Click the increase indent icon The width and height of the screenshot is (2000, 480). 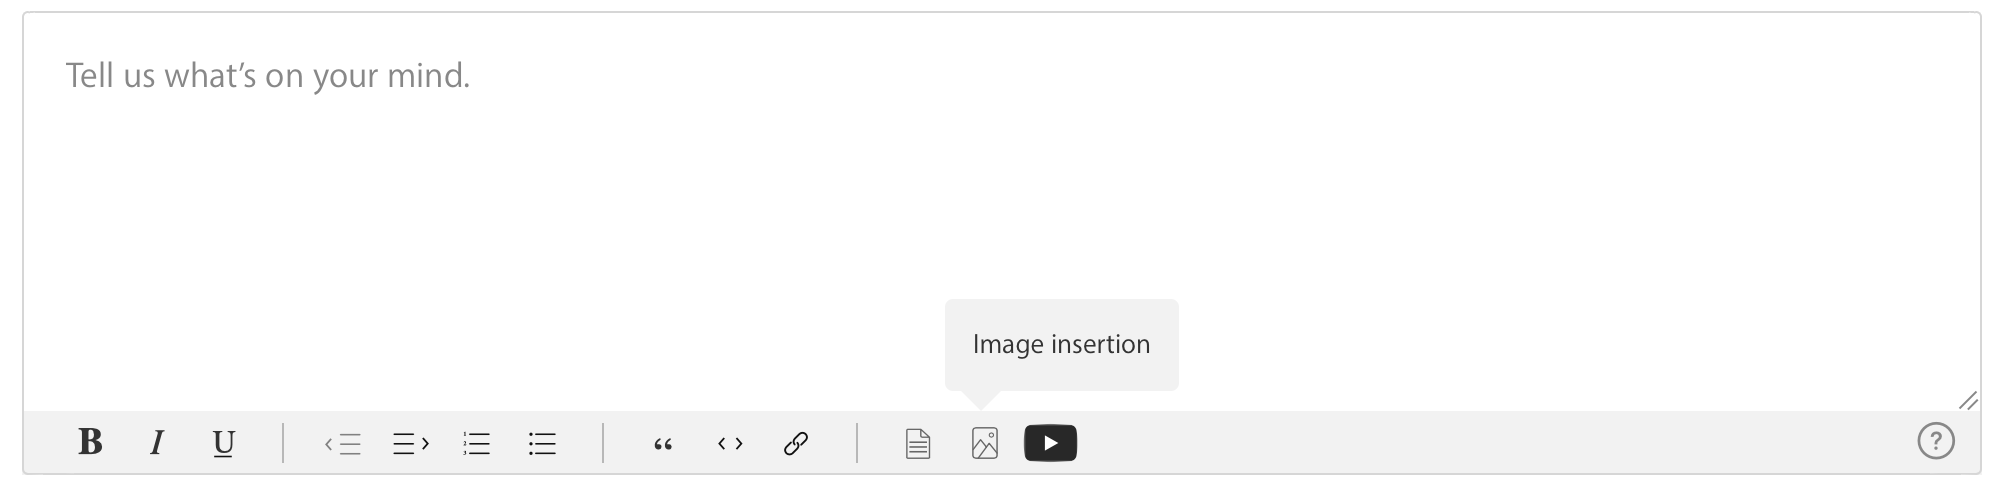(410, 443)
